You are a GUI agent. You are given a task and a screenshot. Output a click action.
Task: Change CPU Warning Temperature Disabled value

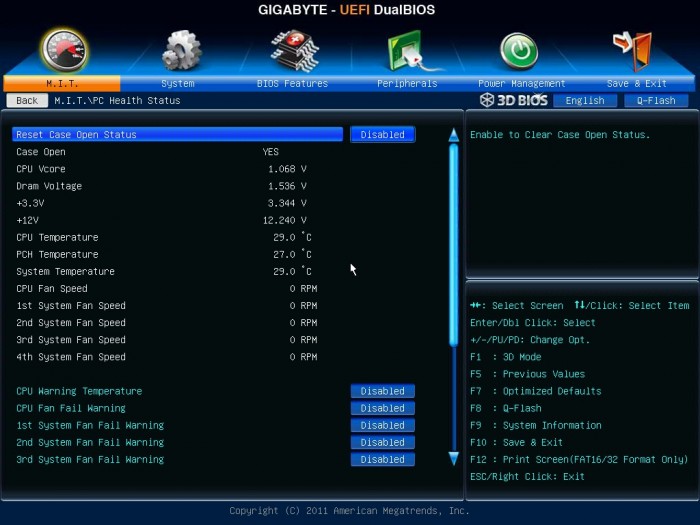point(383,391)
